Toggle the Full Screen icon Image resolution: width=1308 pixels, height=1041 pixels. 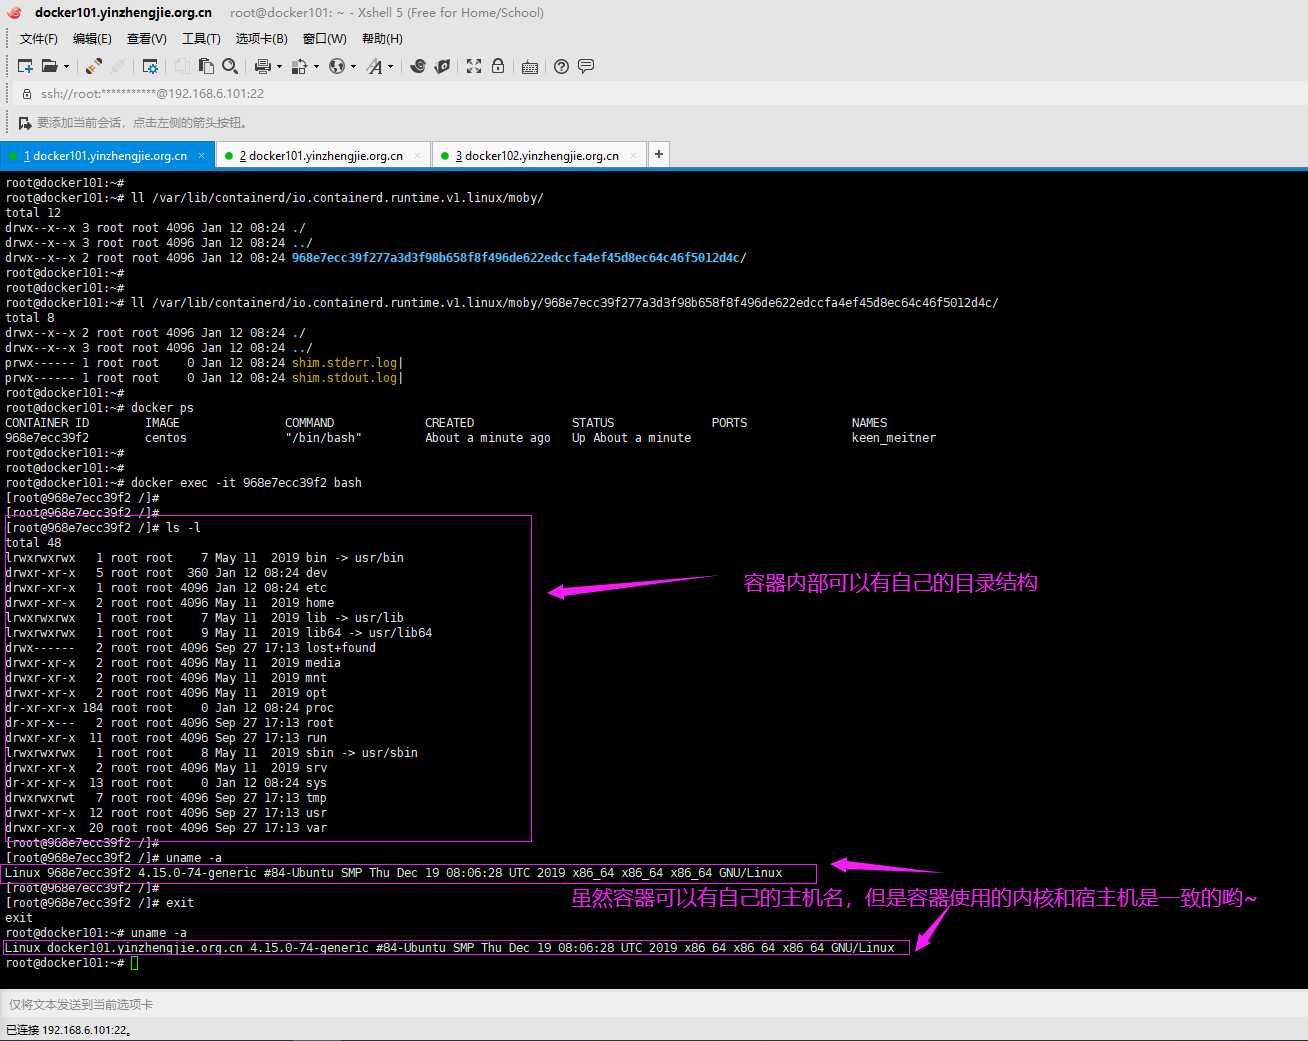click(474, 66)
